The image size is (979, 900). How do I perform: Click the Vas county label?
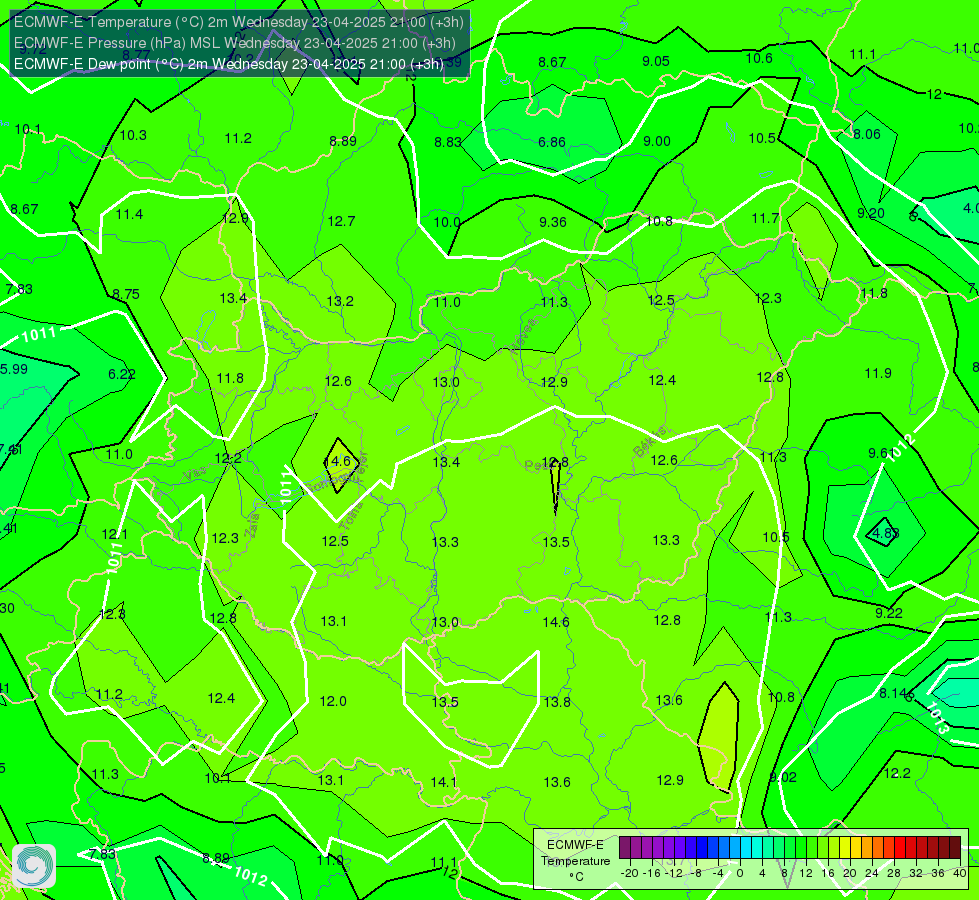click(x=195, y=475)
